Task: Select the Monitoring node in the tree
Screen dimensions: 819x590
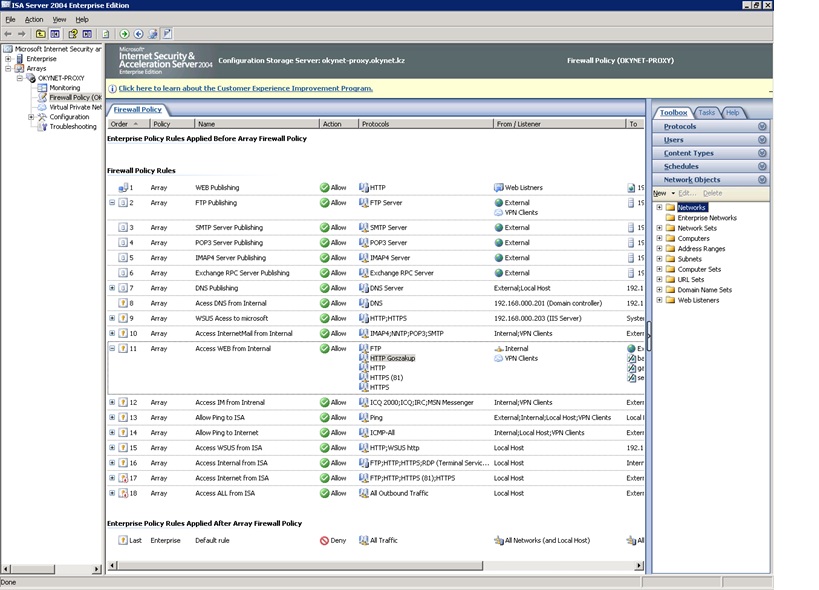Action: tap(64, 88)
